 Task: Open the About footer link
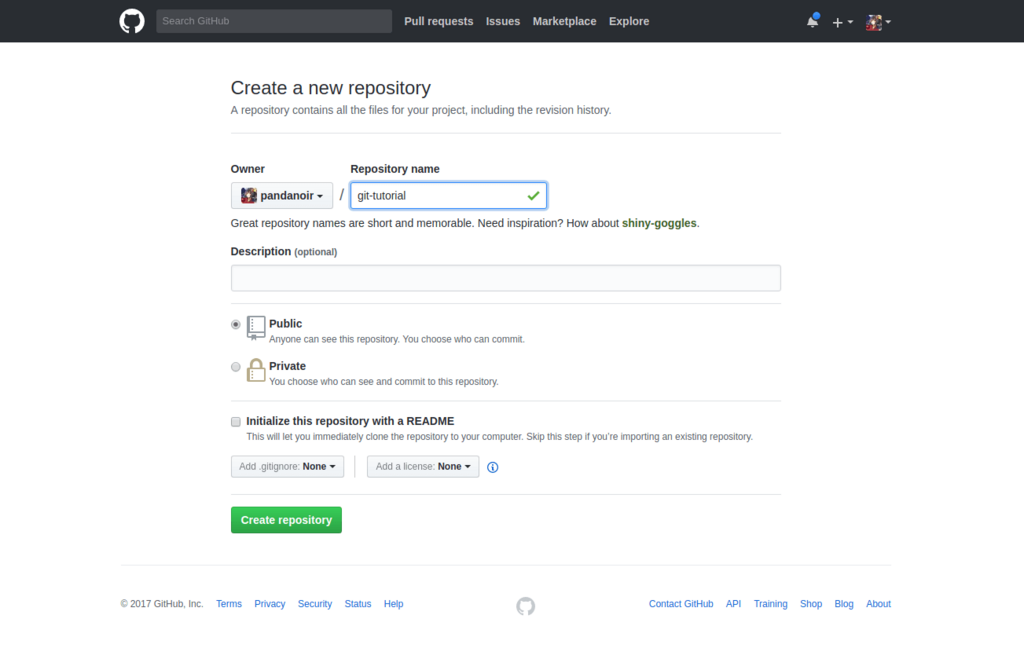[x=878, y=603]
